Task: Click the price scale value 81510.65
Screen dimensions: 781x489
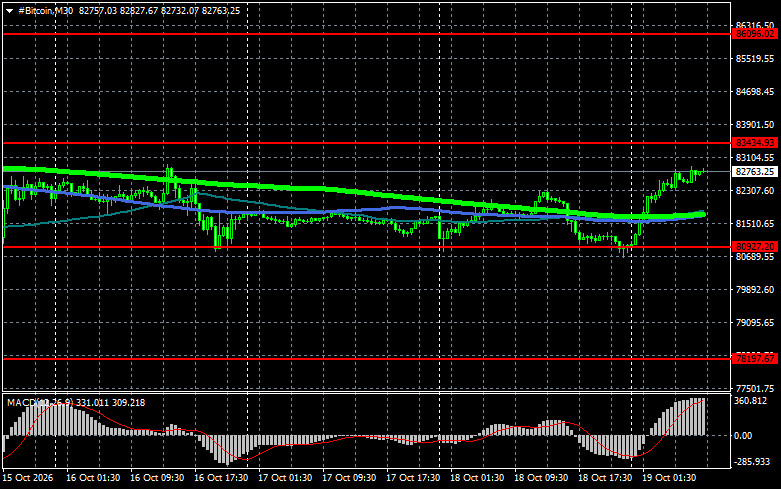Action: [x=755, y=224]
